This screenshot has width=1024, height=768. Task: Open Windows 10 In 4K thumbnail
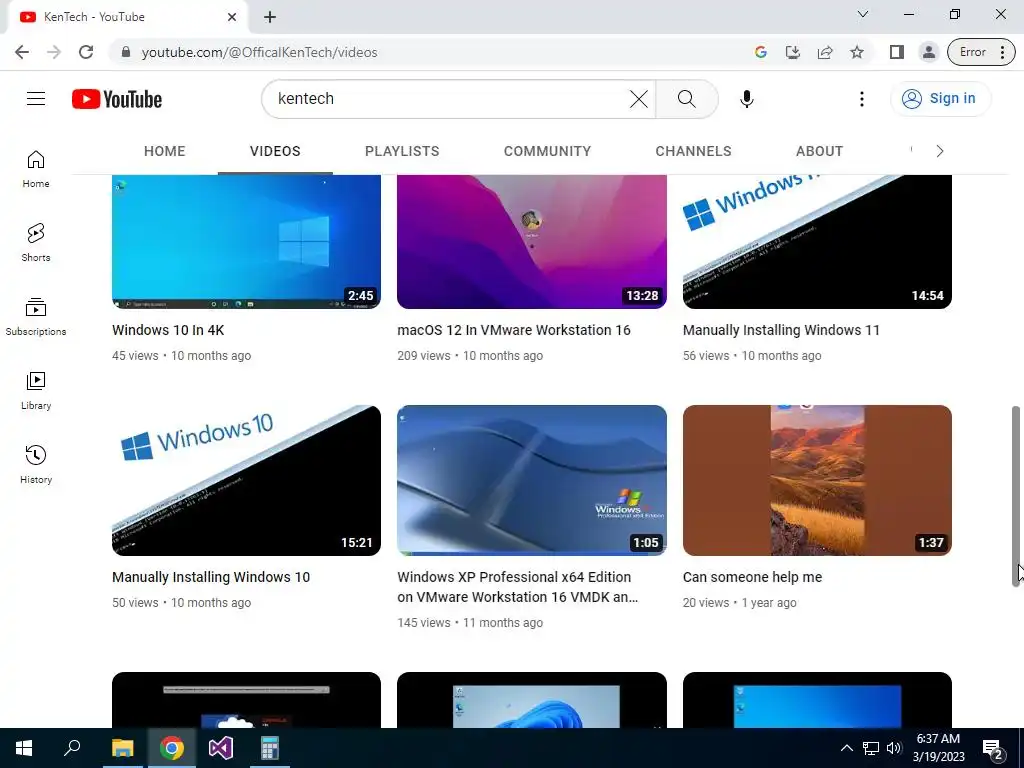coord(246,241)
